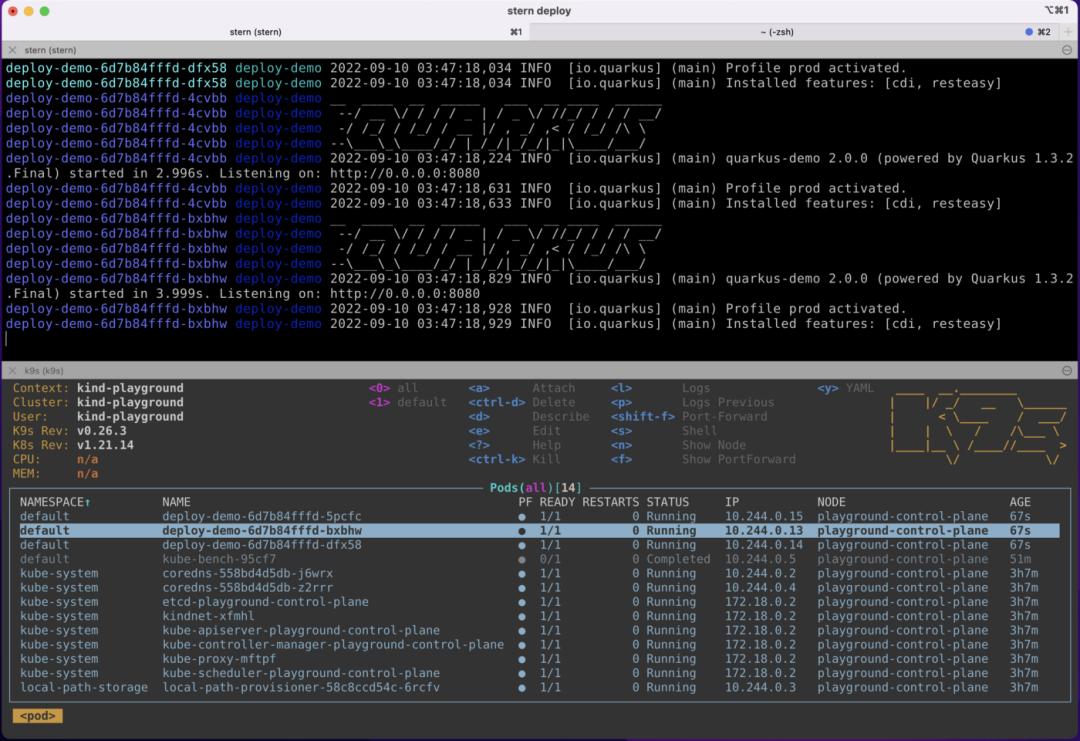The image size is (1080, 741).
Task: Click the Pods(all)[14] title
Action: point(536,488)
